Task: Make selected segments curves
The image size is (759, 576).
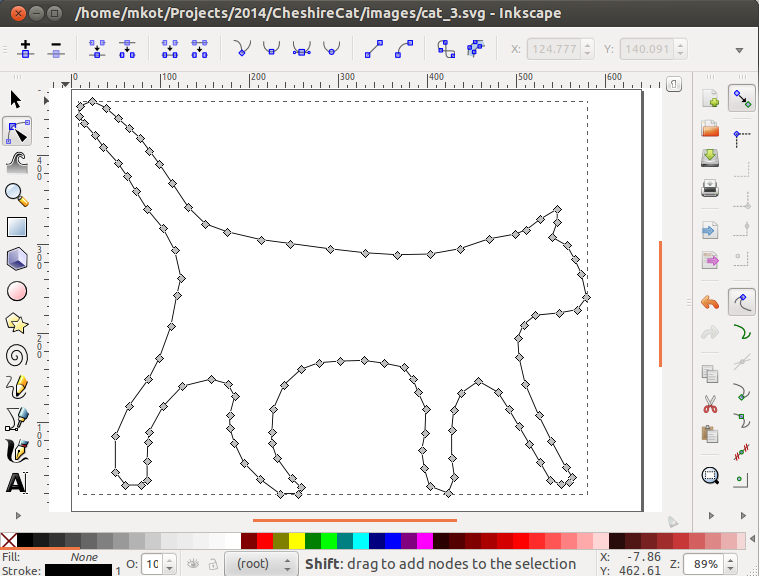Action: click(404, 49)
